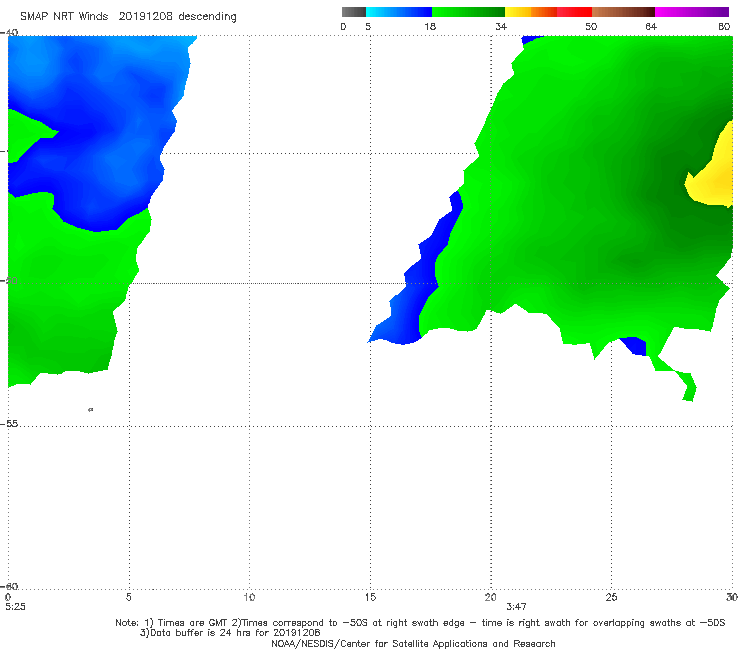This screenshot has width=740, height=650.
Task: Click the latitude label '-40'
Action: click(9, 33)
